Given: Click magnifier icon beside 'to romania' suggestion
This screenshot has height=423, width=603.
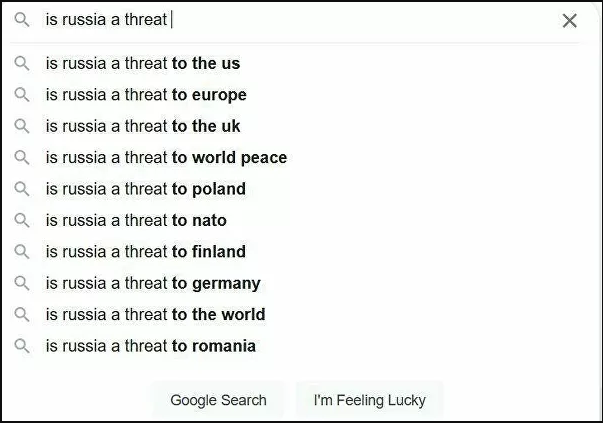Looking at the screenshot, I should pos(22,346).
